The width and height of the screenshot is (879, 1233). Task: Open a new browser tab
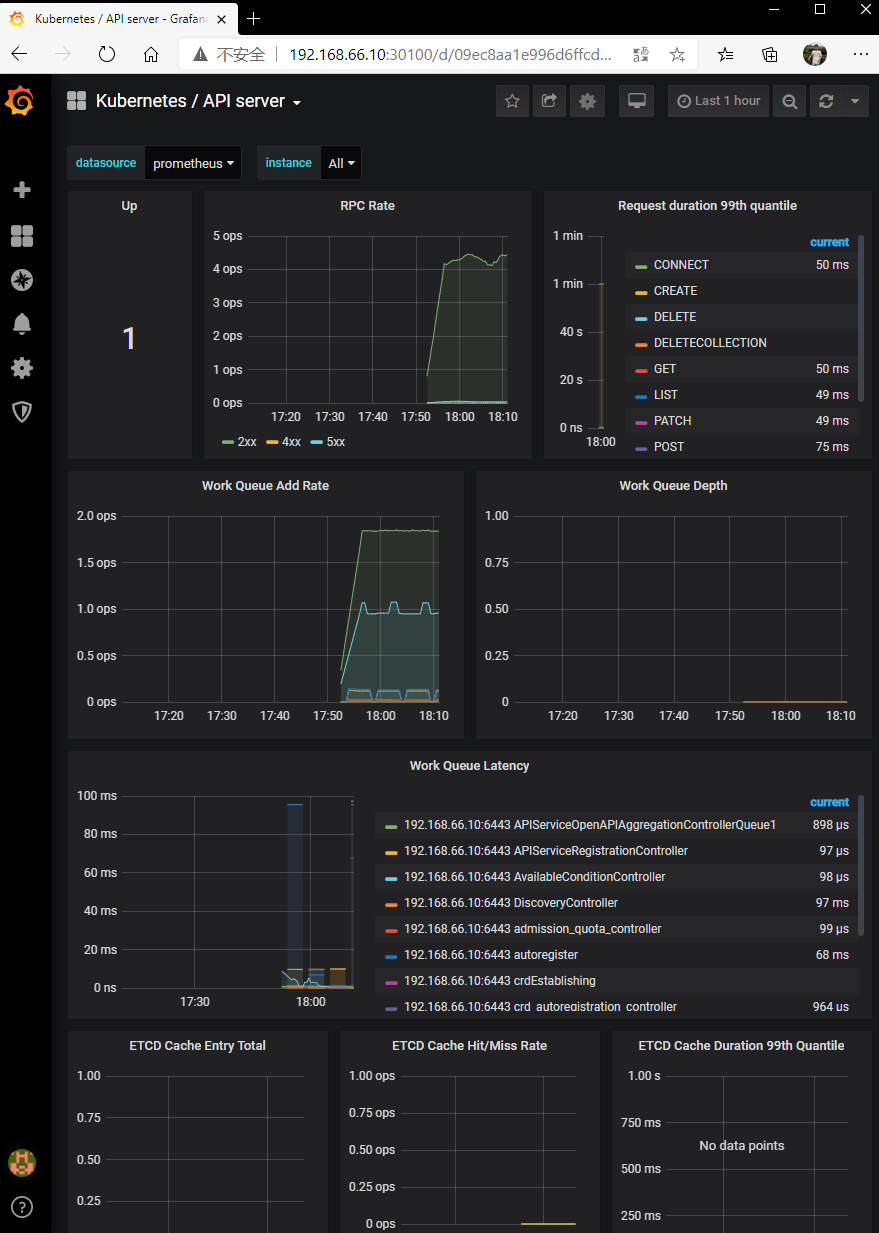[x=254, y=18]
